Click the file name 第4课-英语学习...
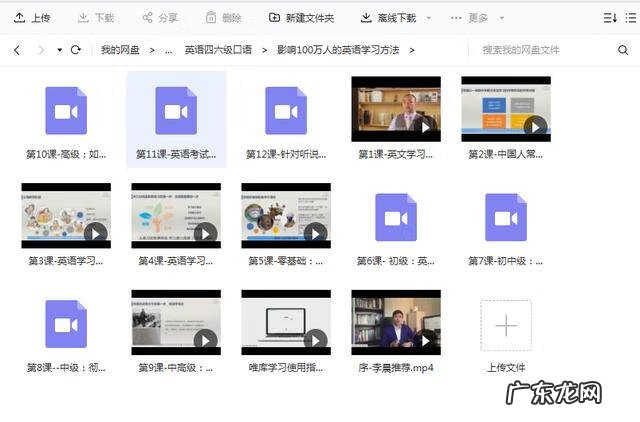This screenshot has height=422, width=640. [x=176, y=261]
